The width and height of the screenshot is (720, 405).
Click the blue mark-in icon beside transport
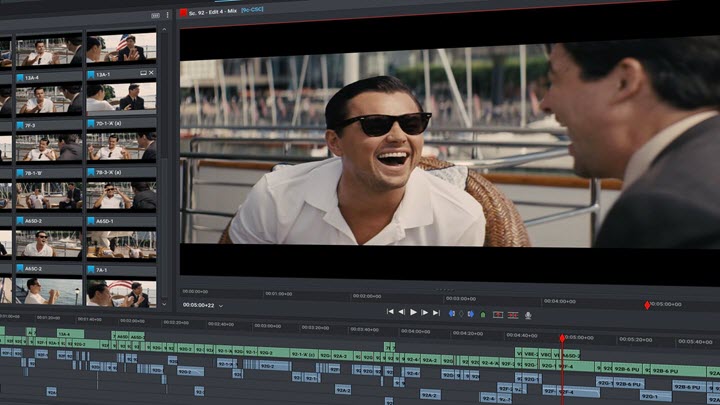(x=454, y=314)
